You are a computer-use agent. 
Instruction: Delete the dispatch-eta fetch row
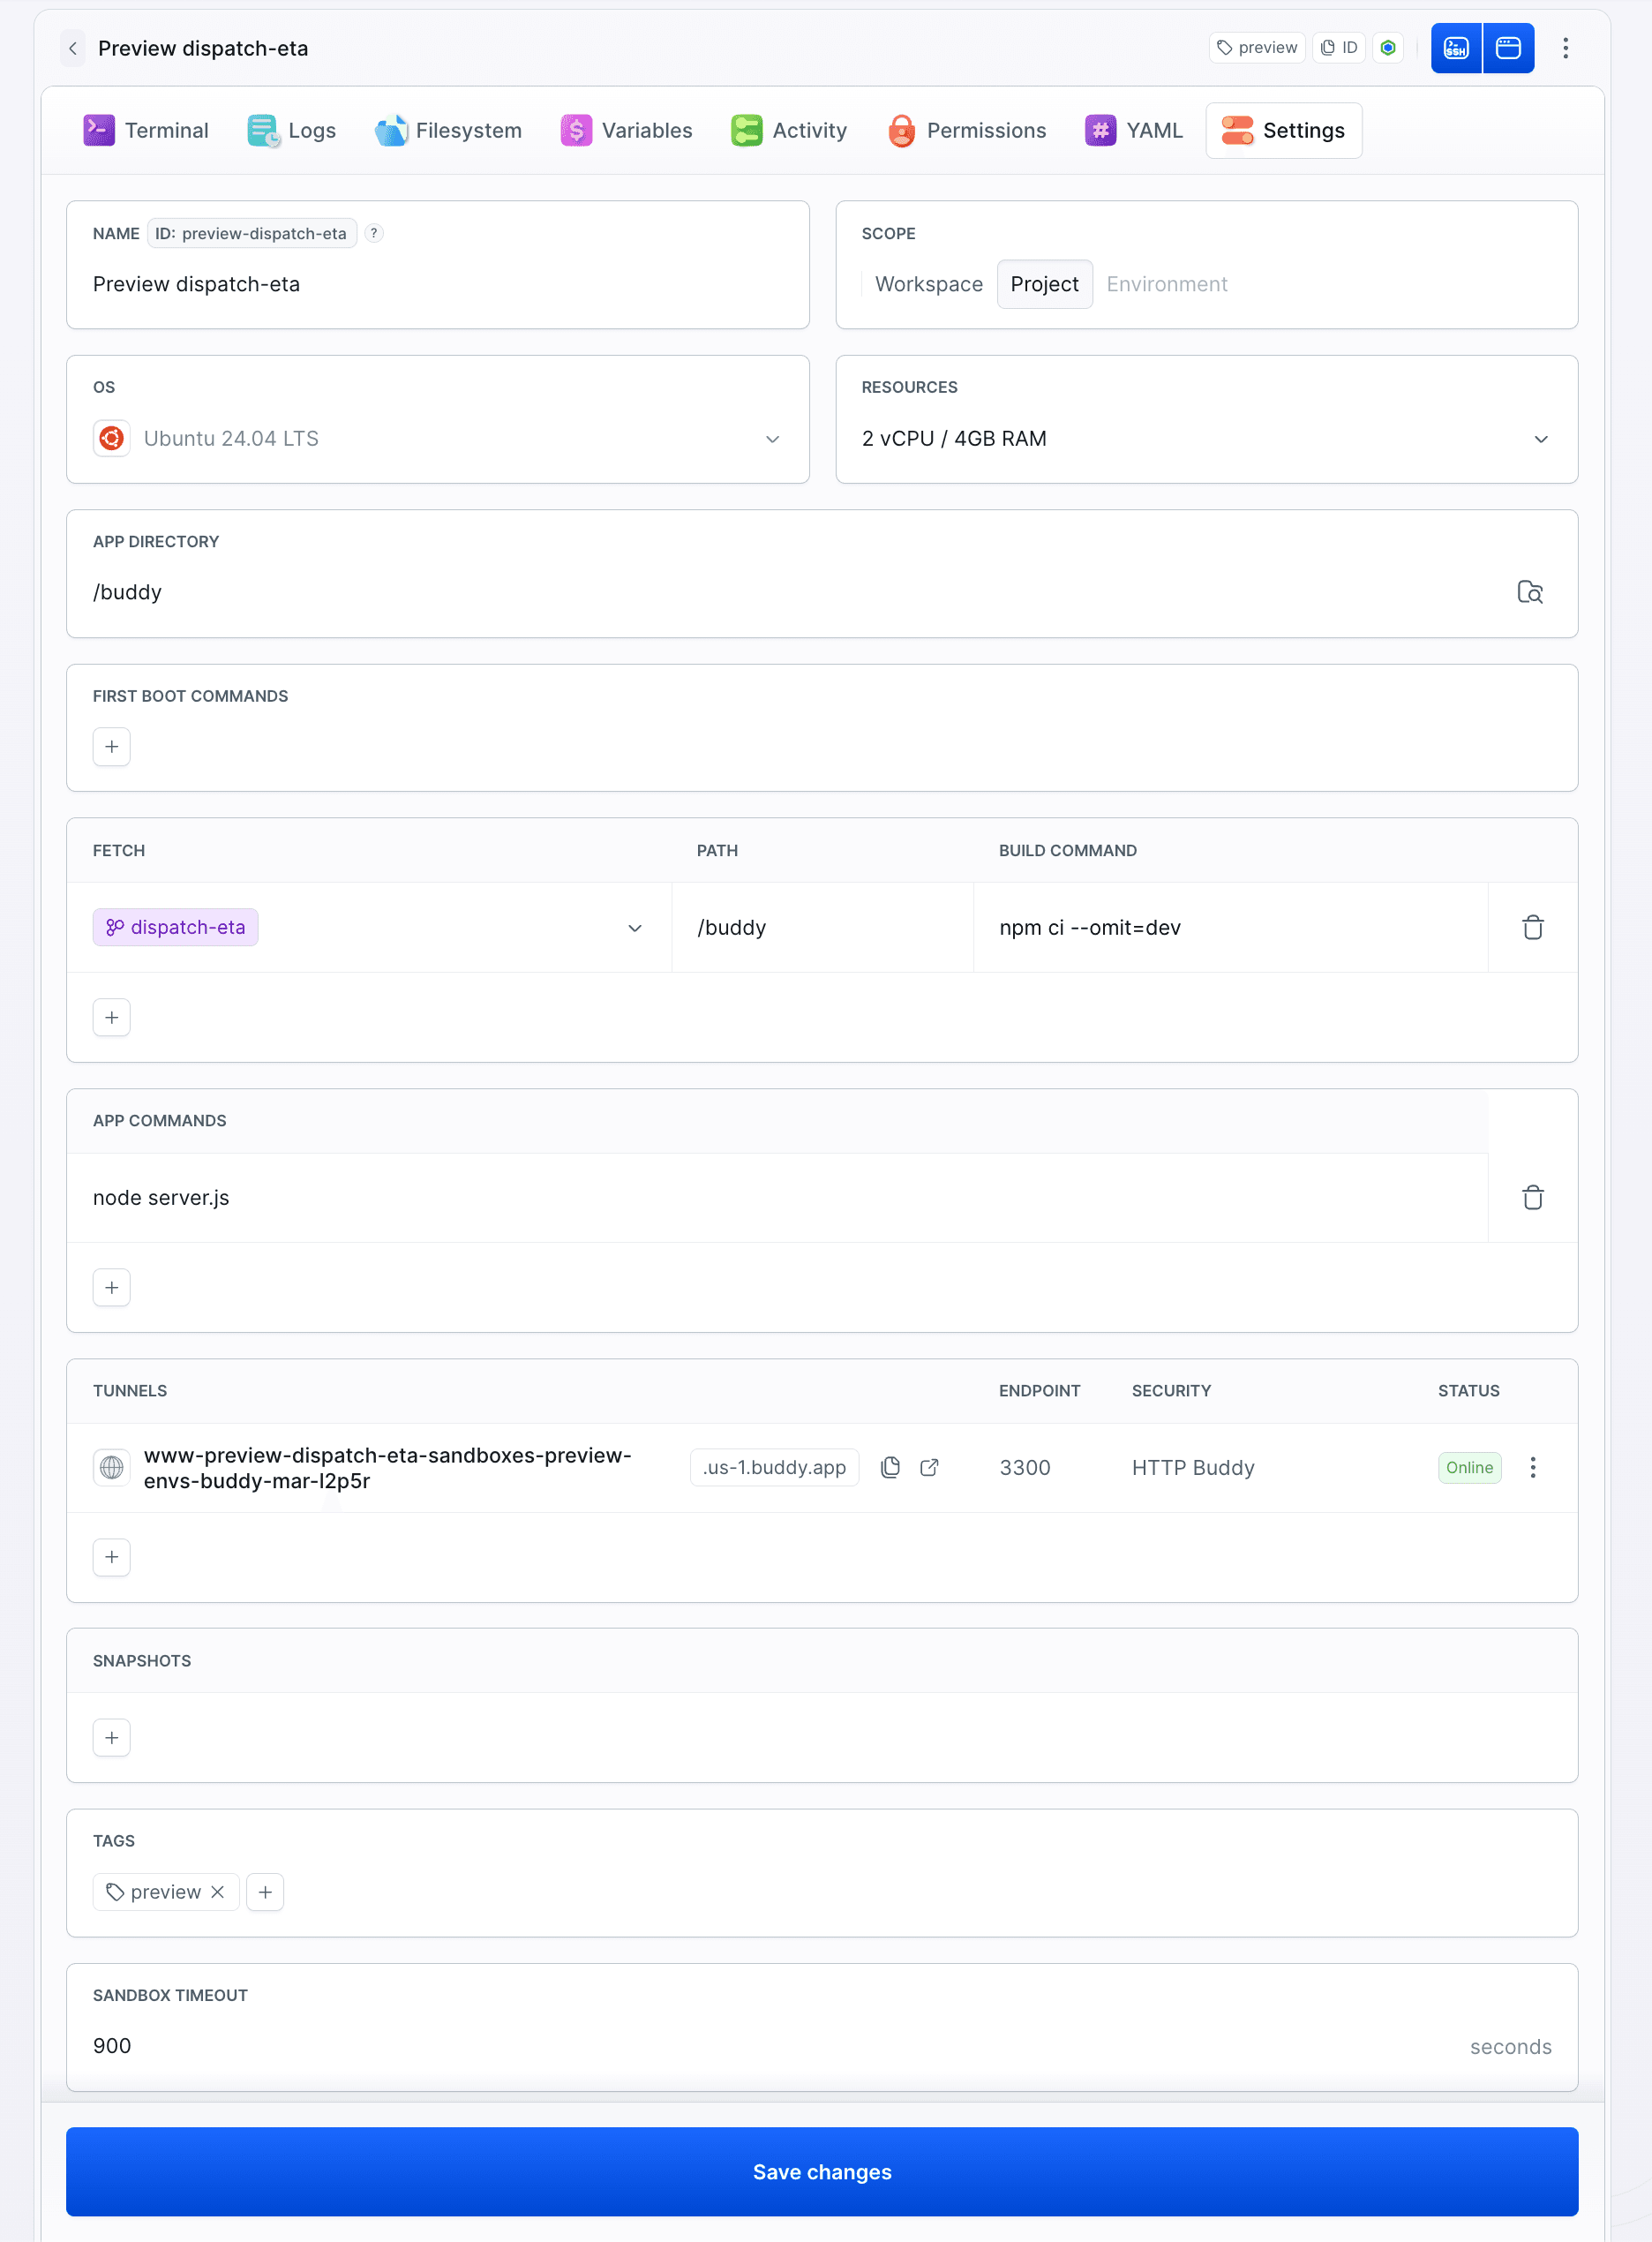1532,927
